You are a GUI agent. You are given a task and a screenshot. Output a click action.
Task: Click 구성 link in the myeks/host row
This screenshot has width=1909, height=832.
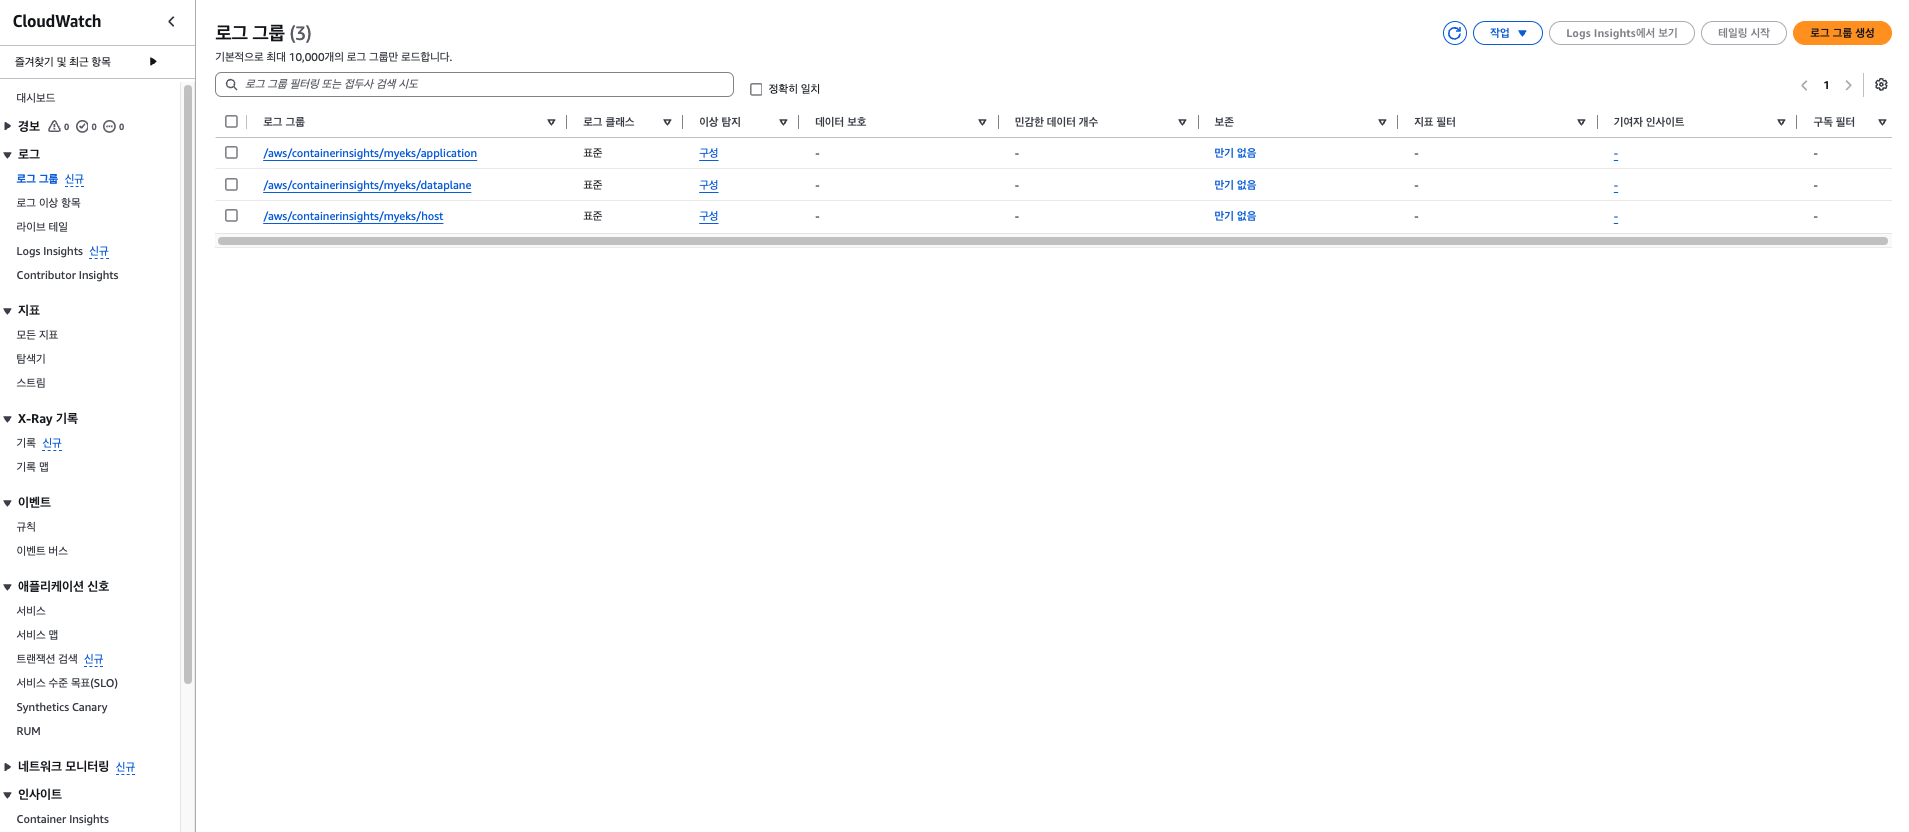(x=708, y=216)
